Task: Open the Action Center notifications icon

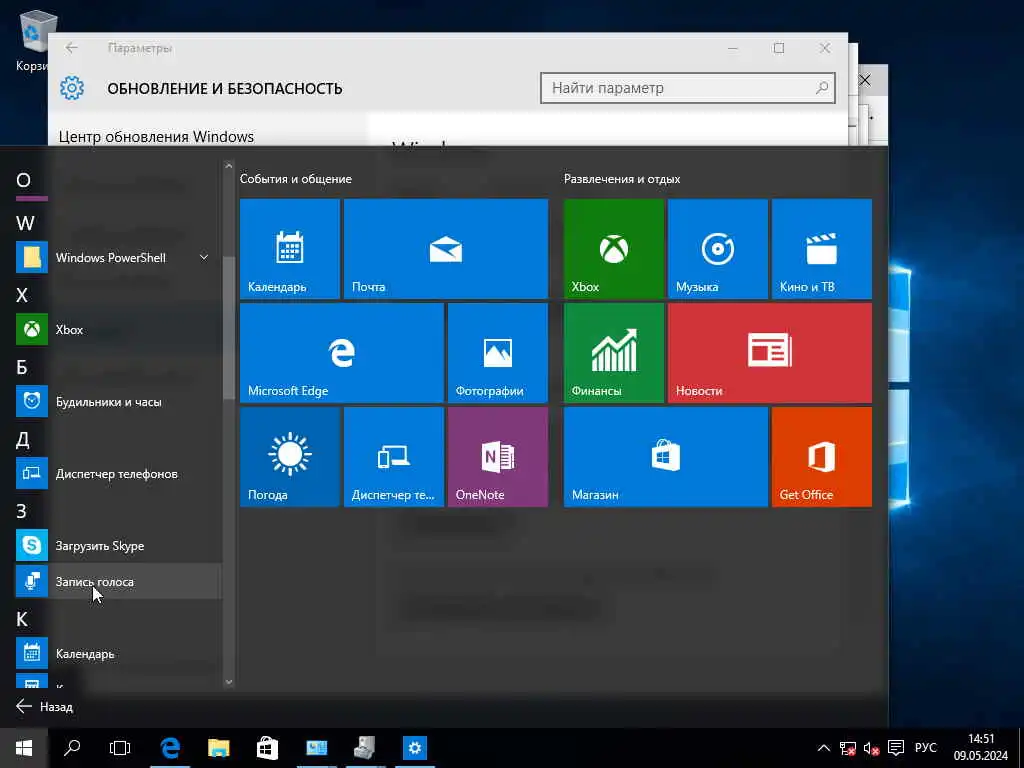Action: (896, 748)
